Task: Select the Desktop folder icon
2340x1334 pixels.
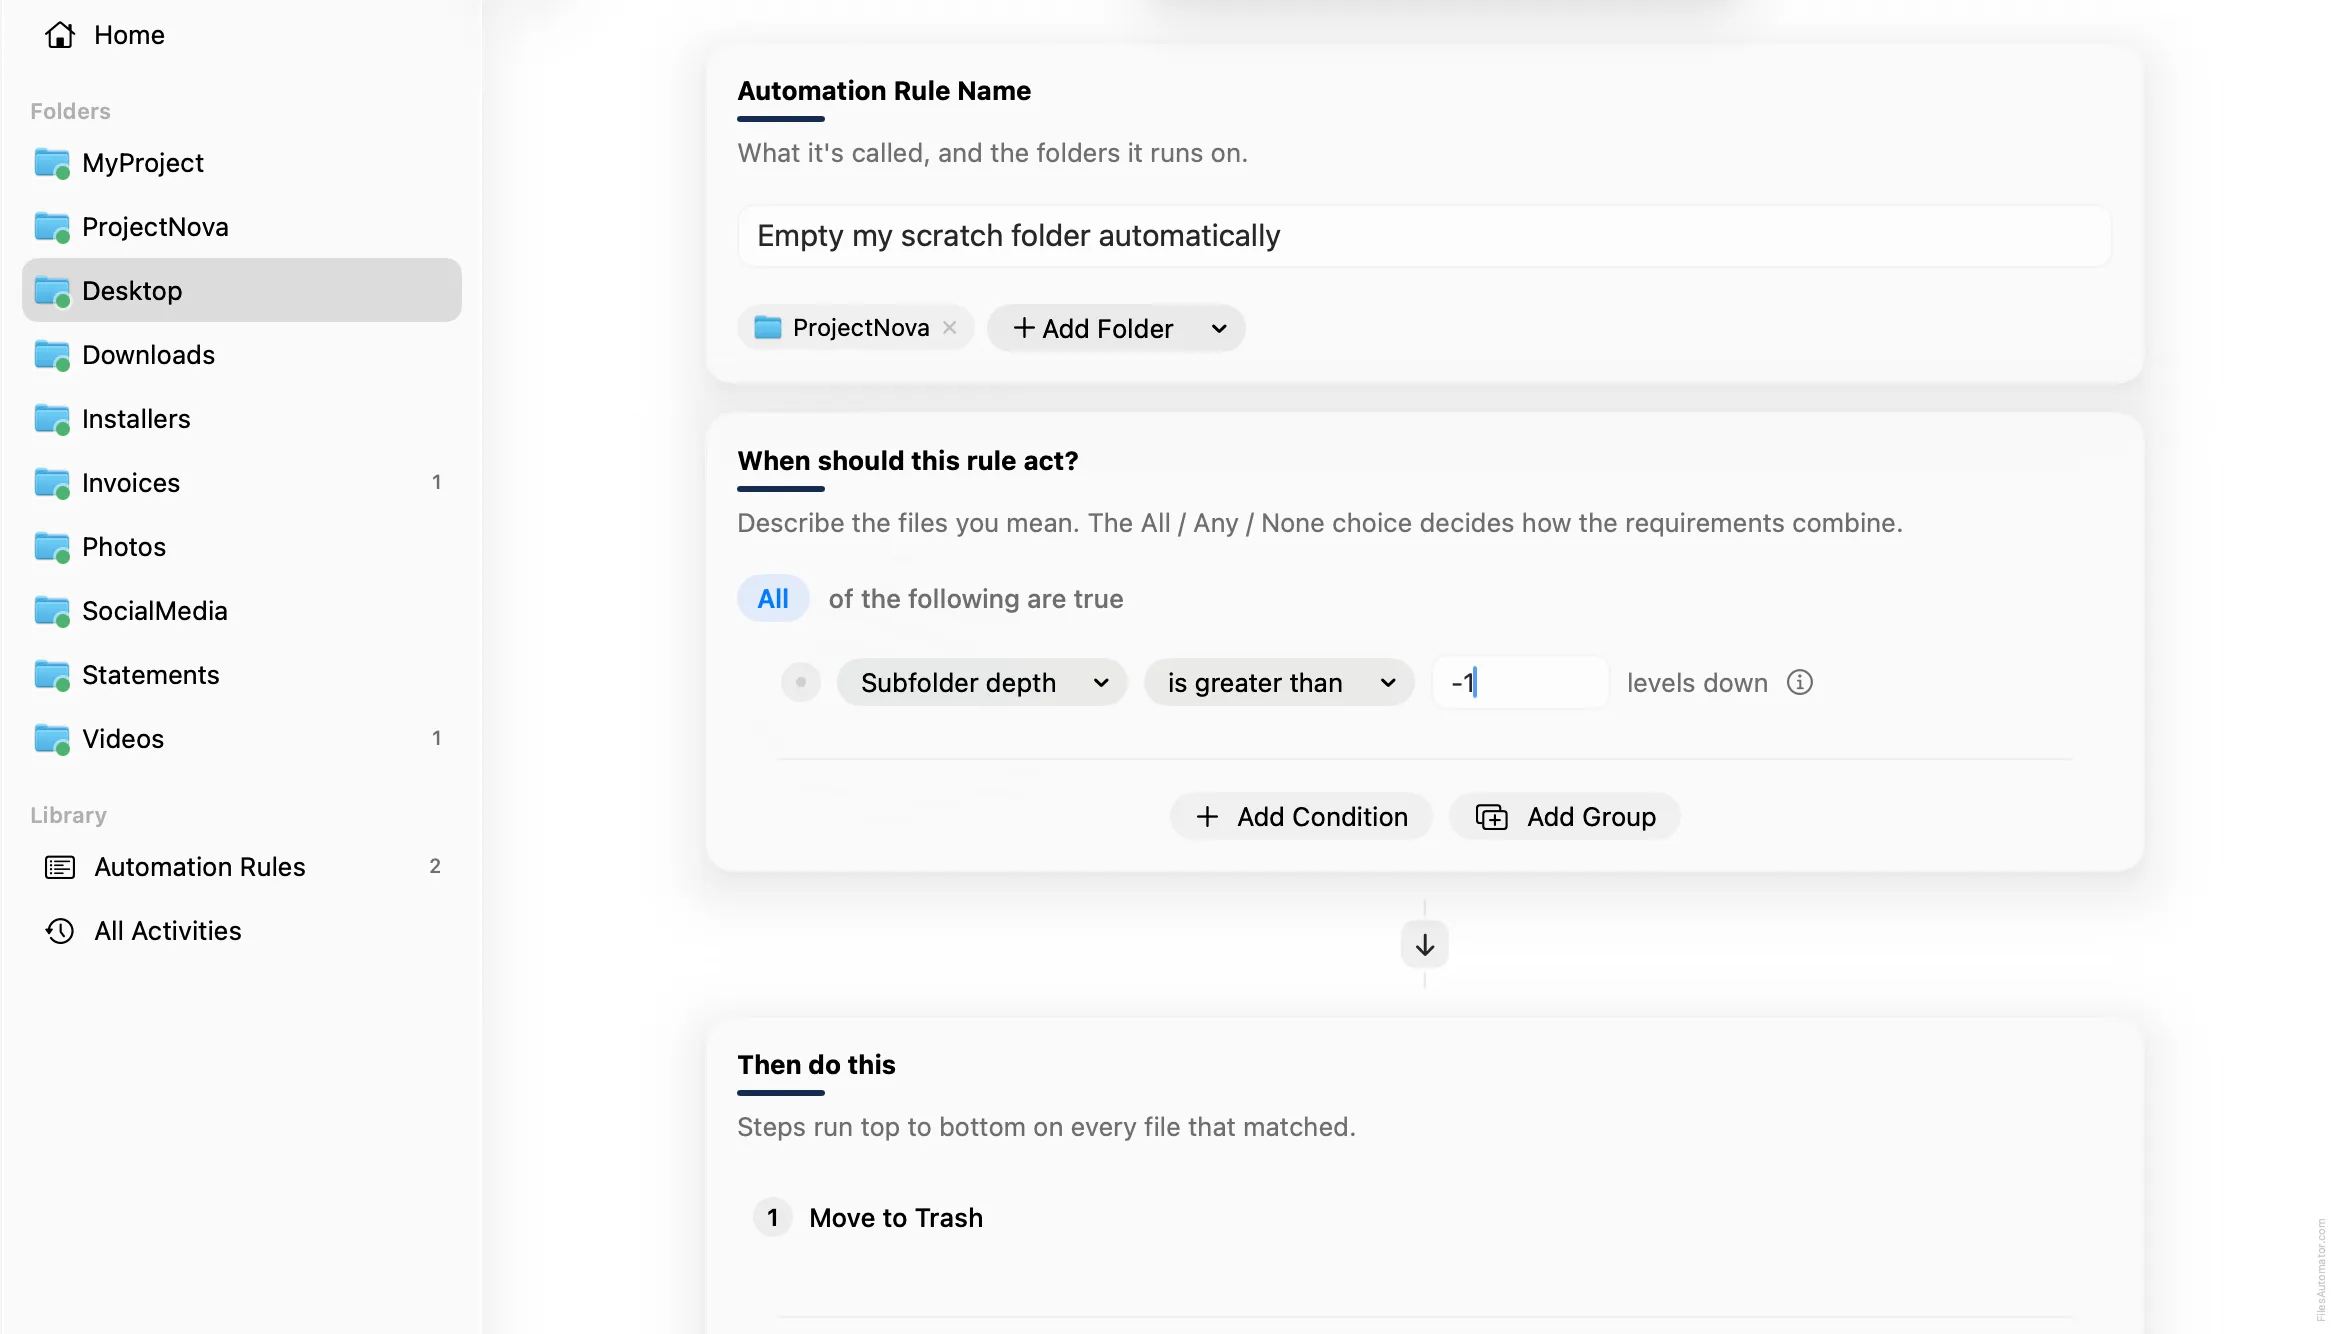Action: coord(52,291)
